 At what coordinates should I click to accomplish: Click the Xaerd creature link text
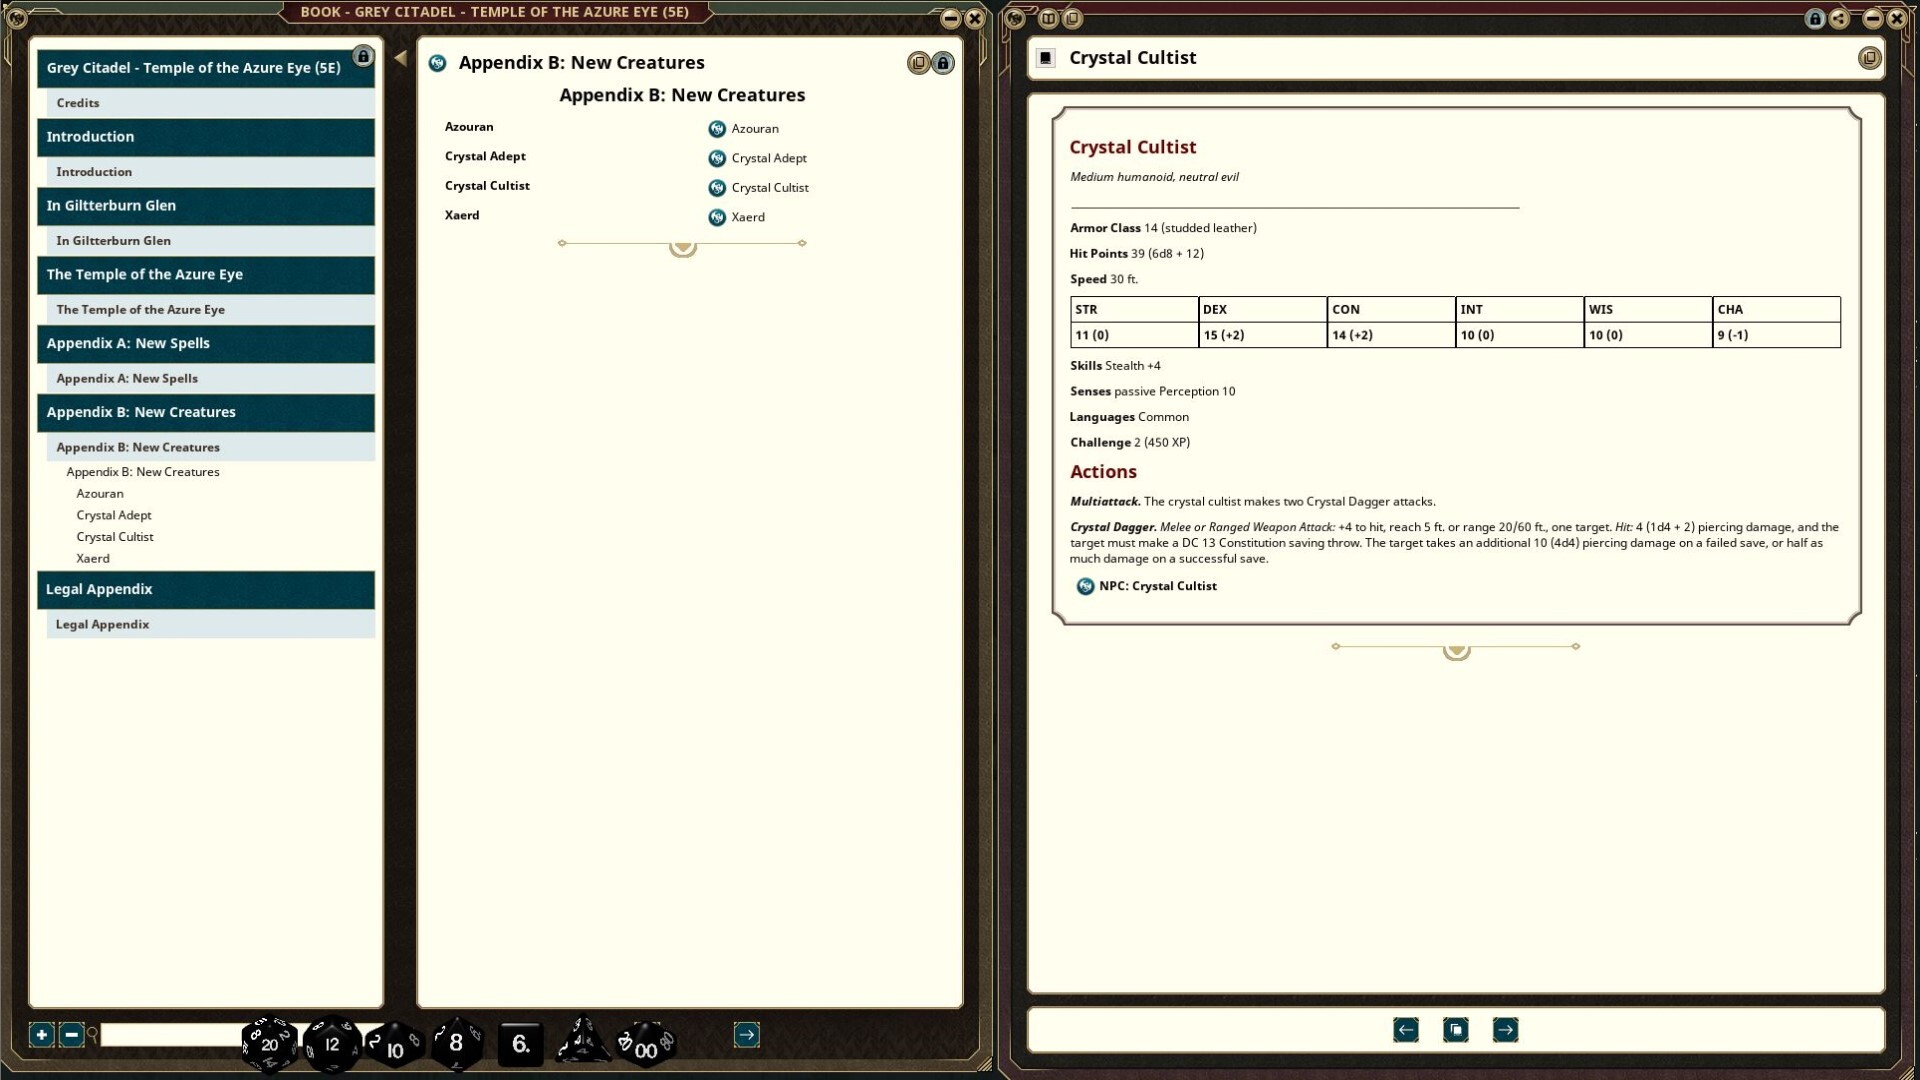point(748,217)
